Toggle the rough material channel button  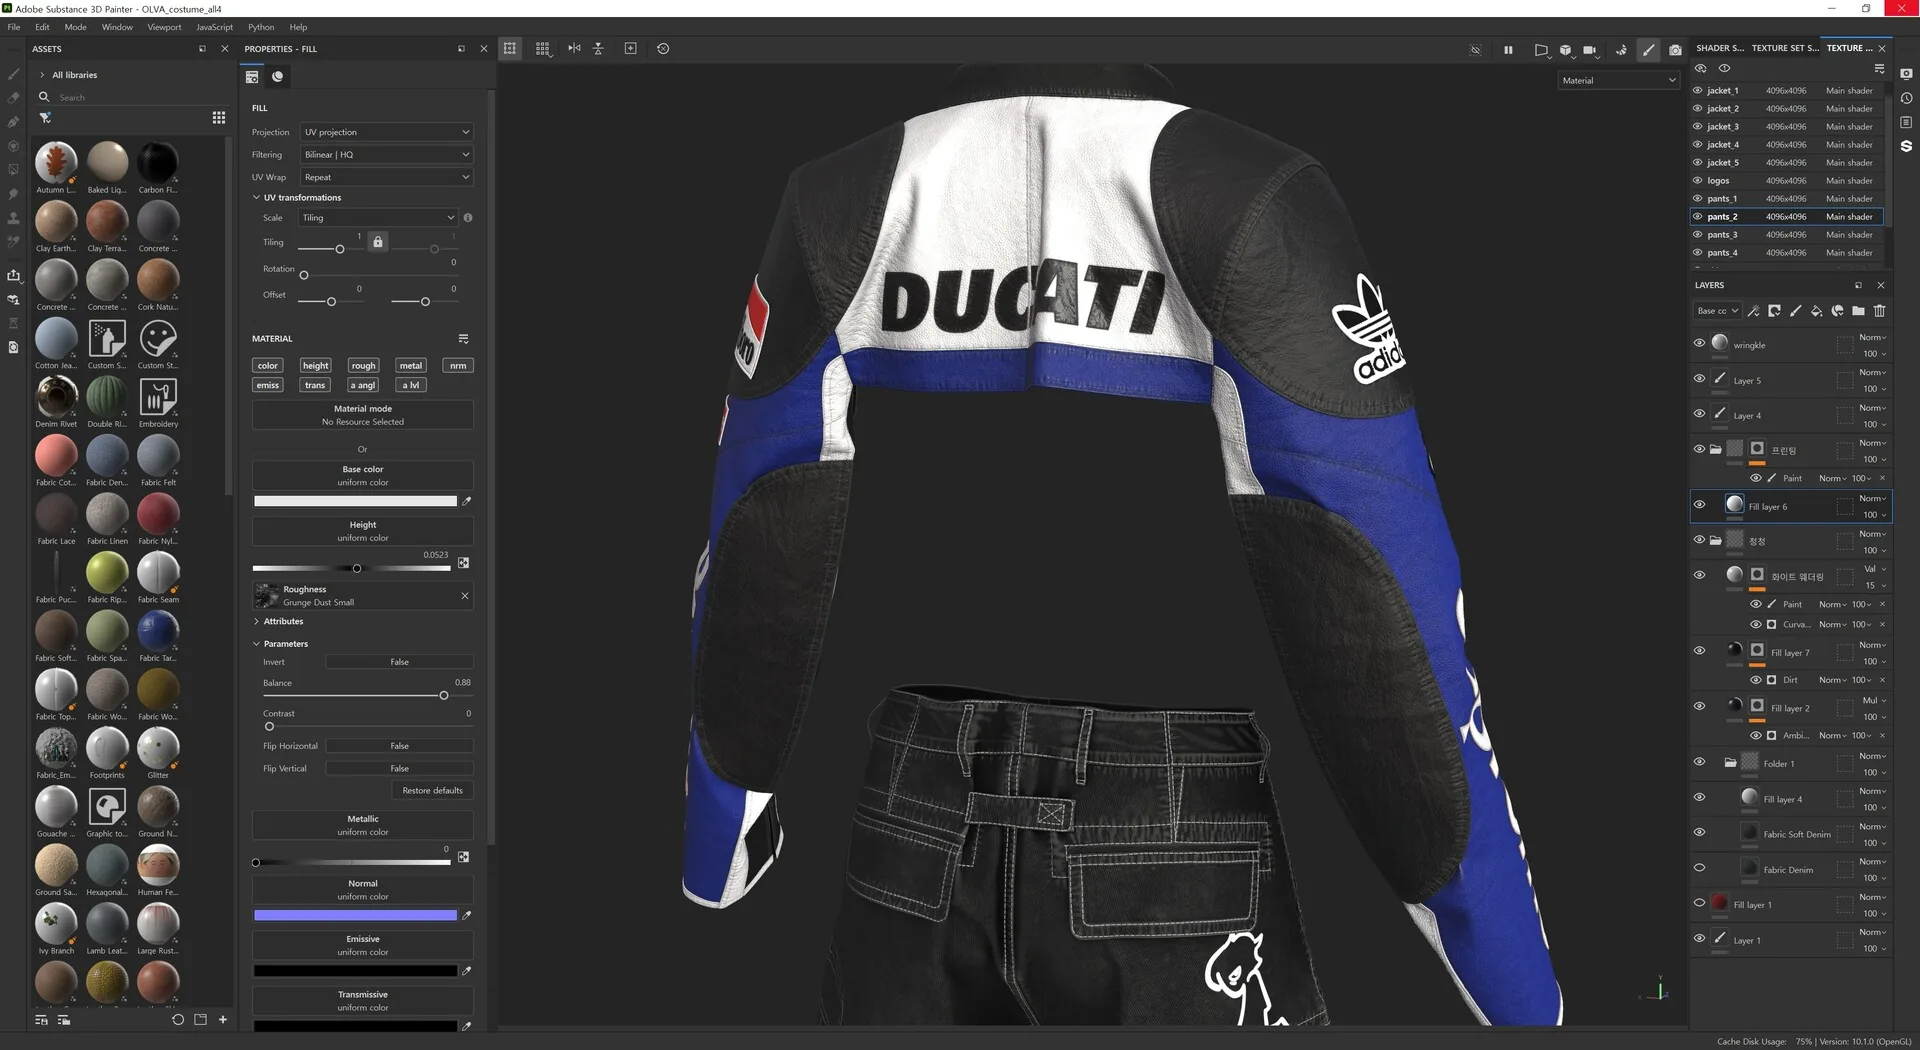coord(363,366)
